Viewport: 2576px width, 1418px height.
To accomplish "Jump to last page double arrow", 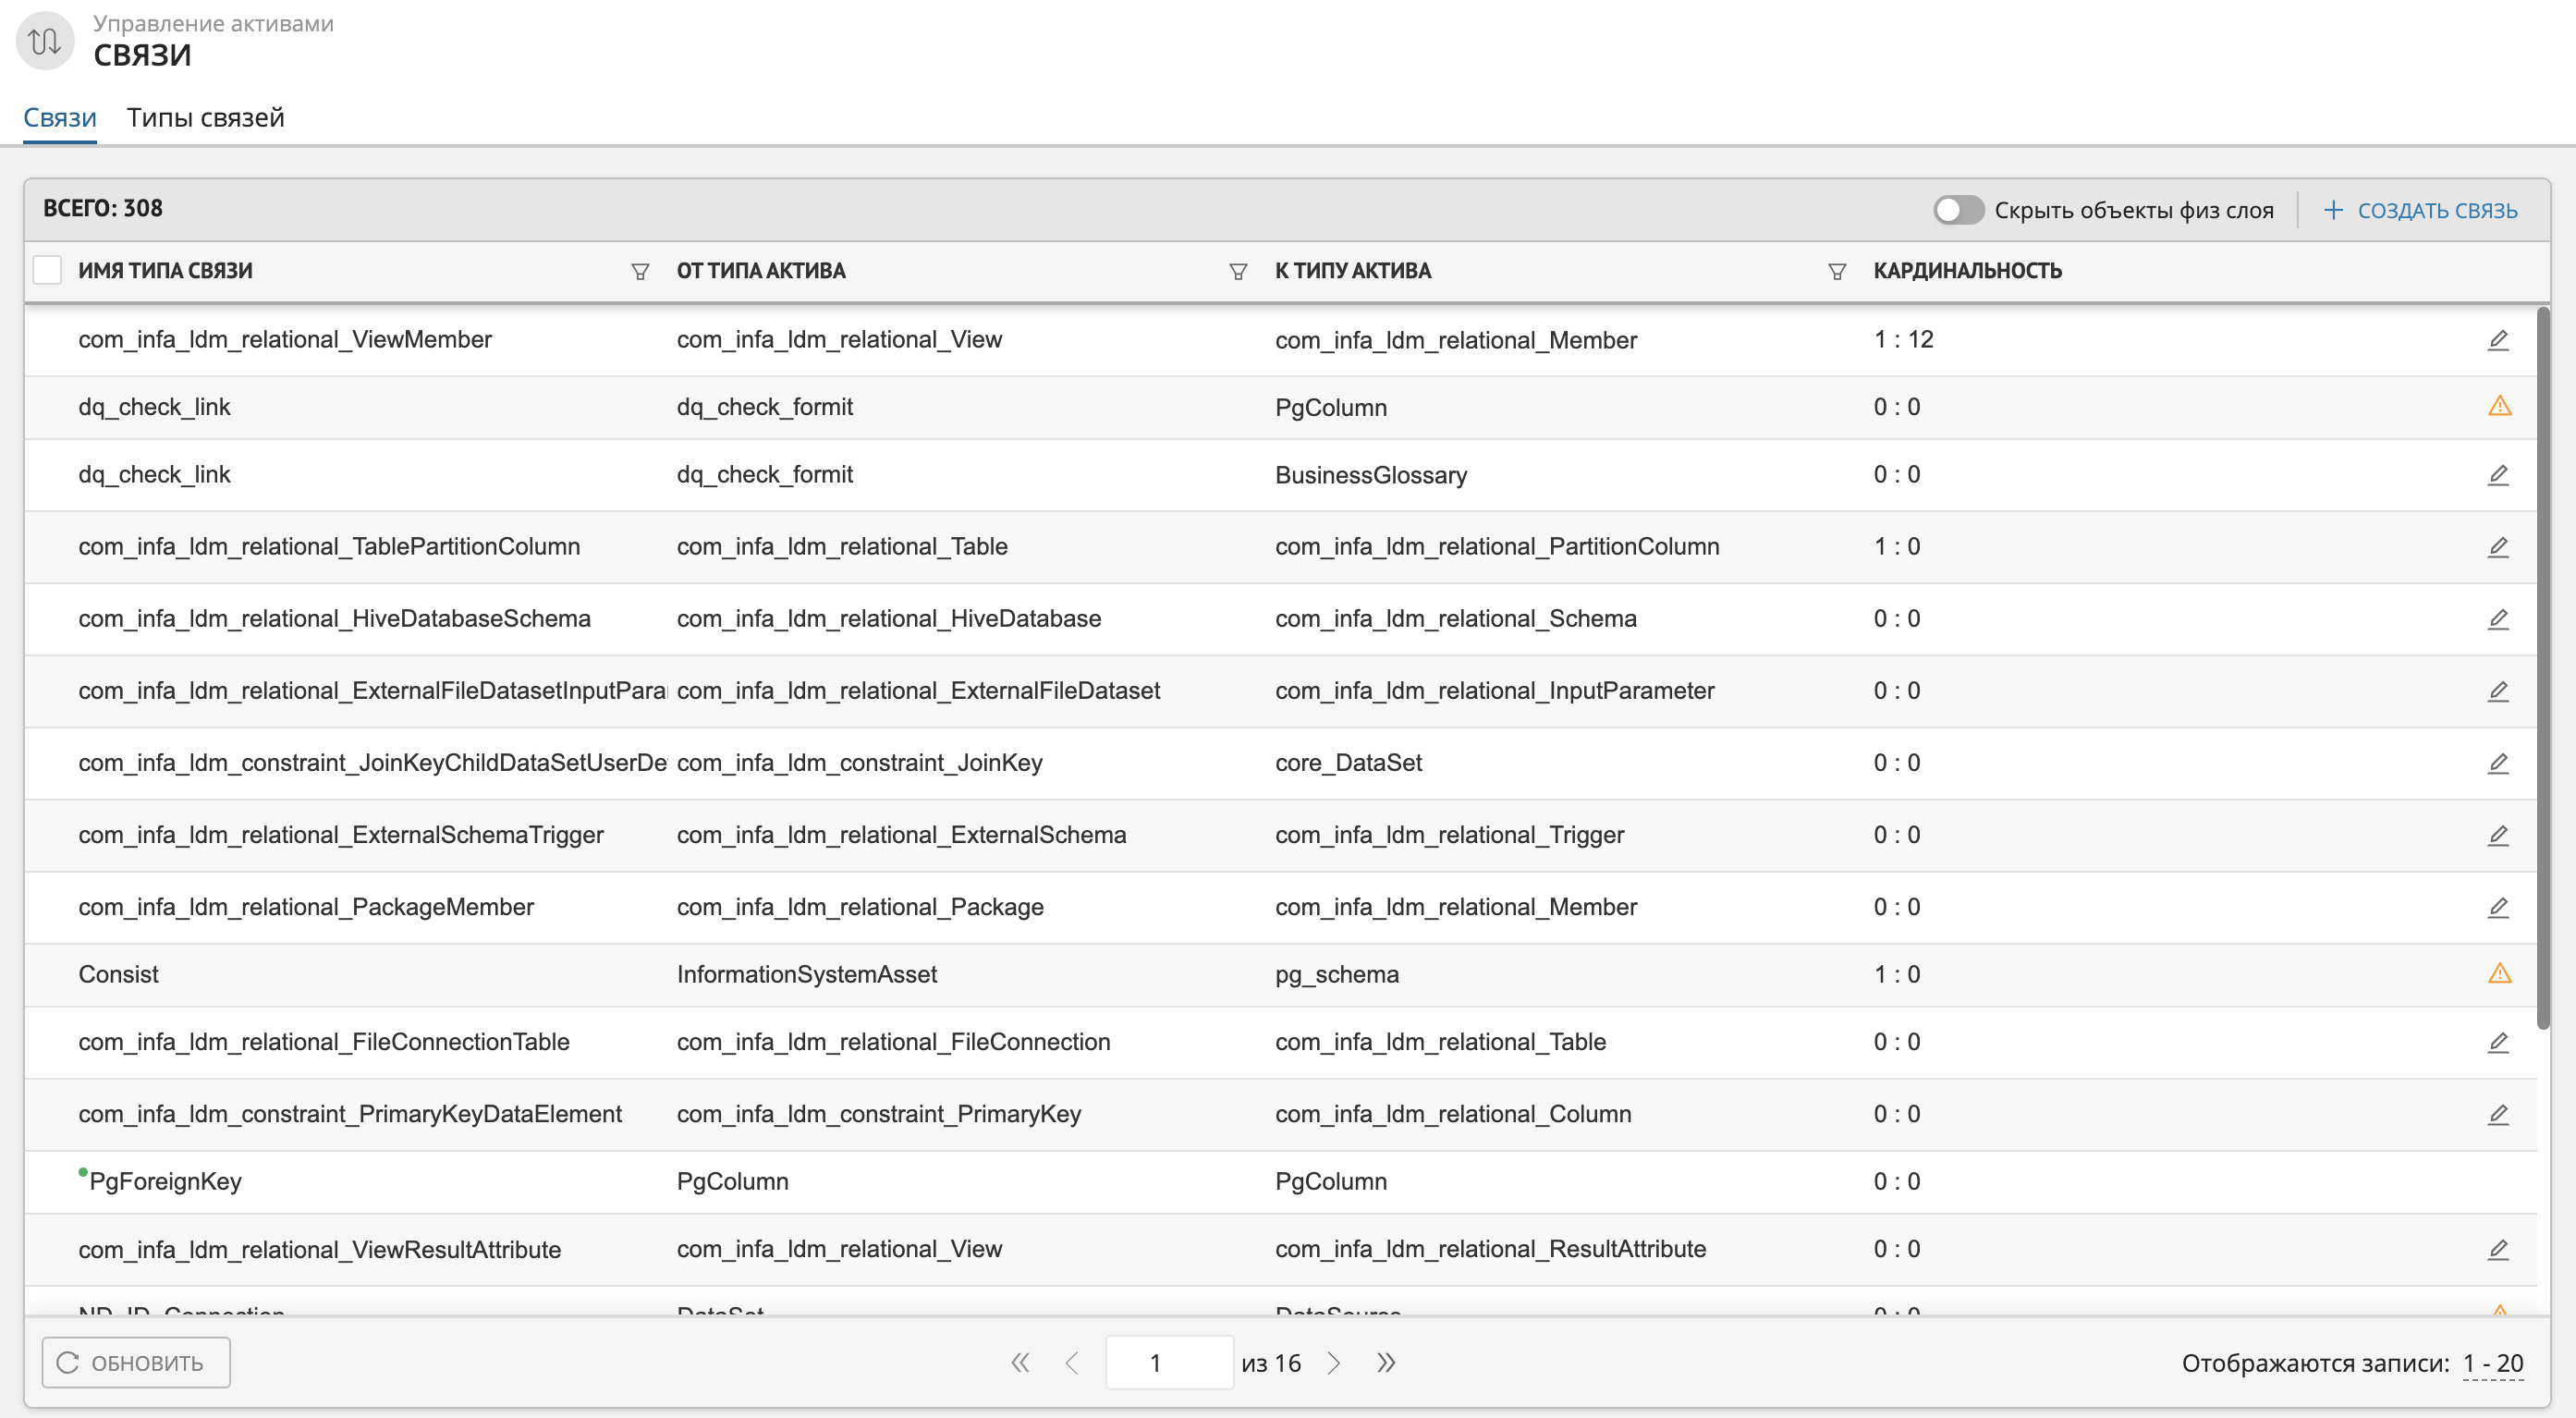I will pos(1385,1363).
